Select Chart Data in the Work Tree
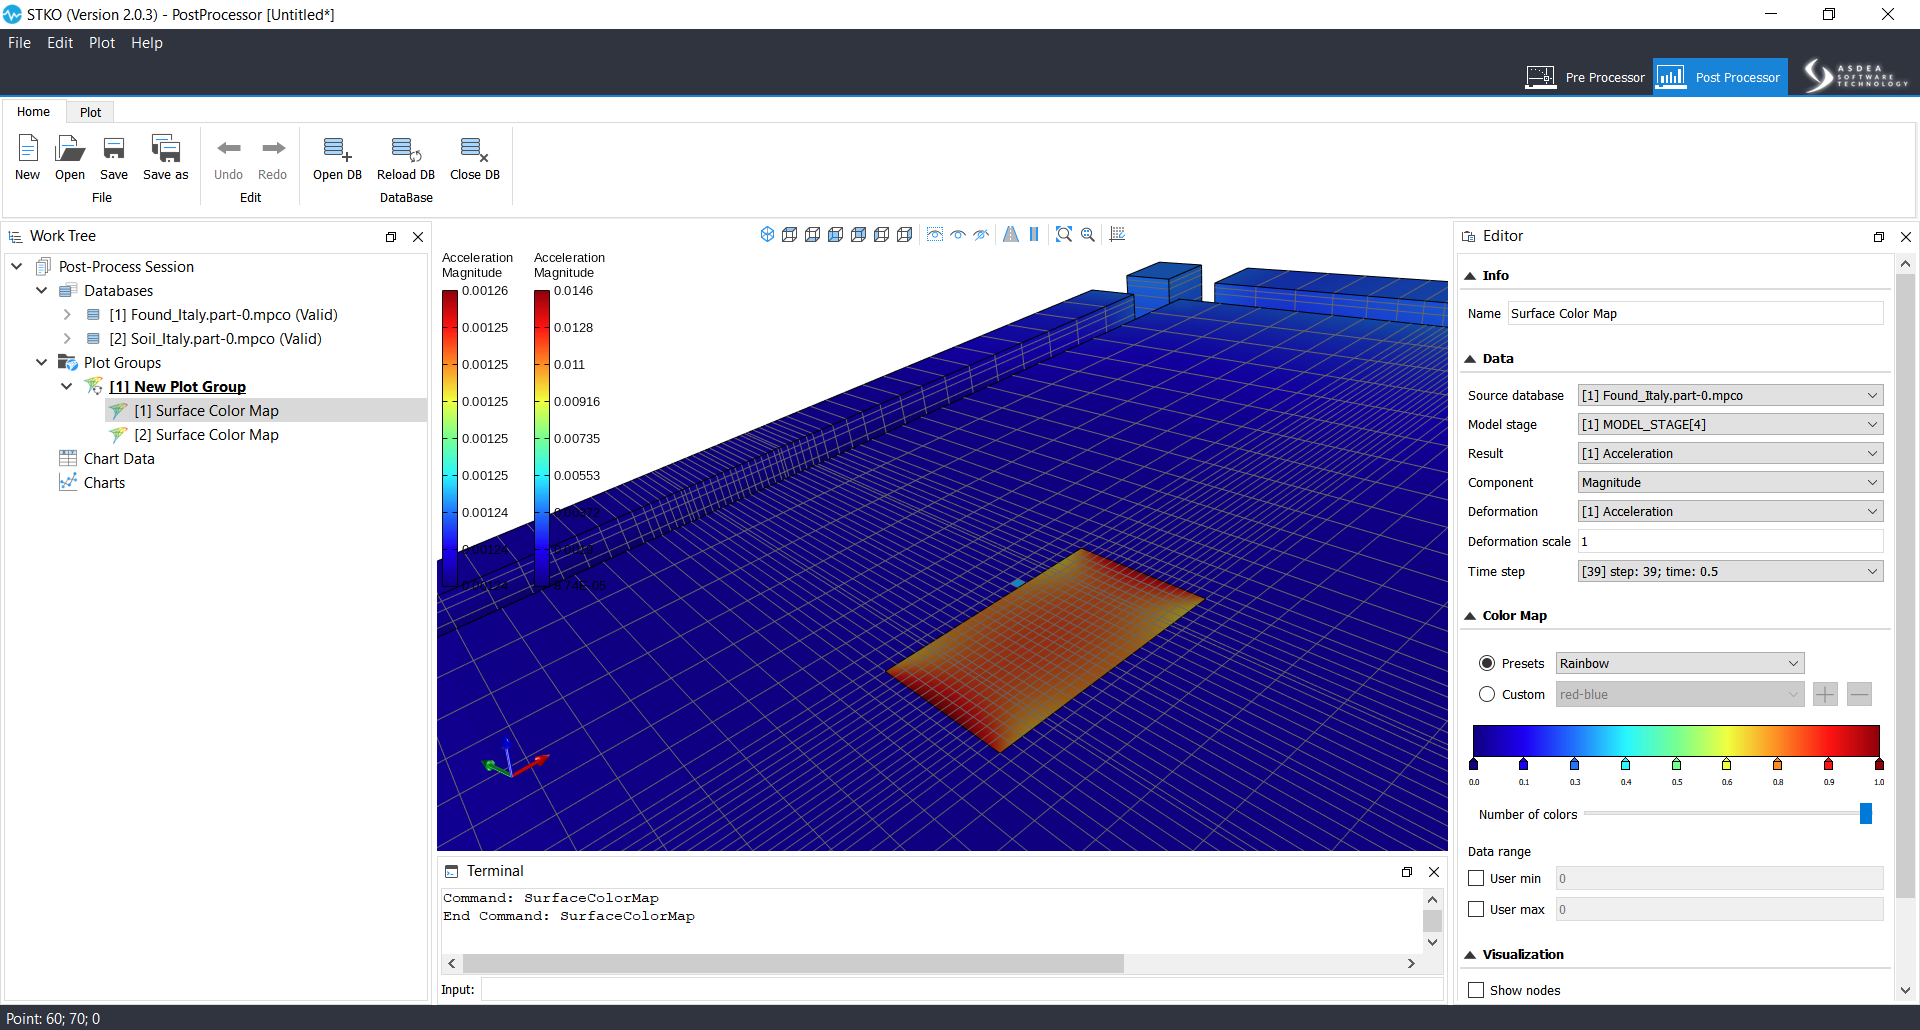 tap(119, 459)
